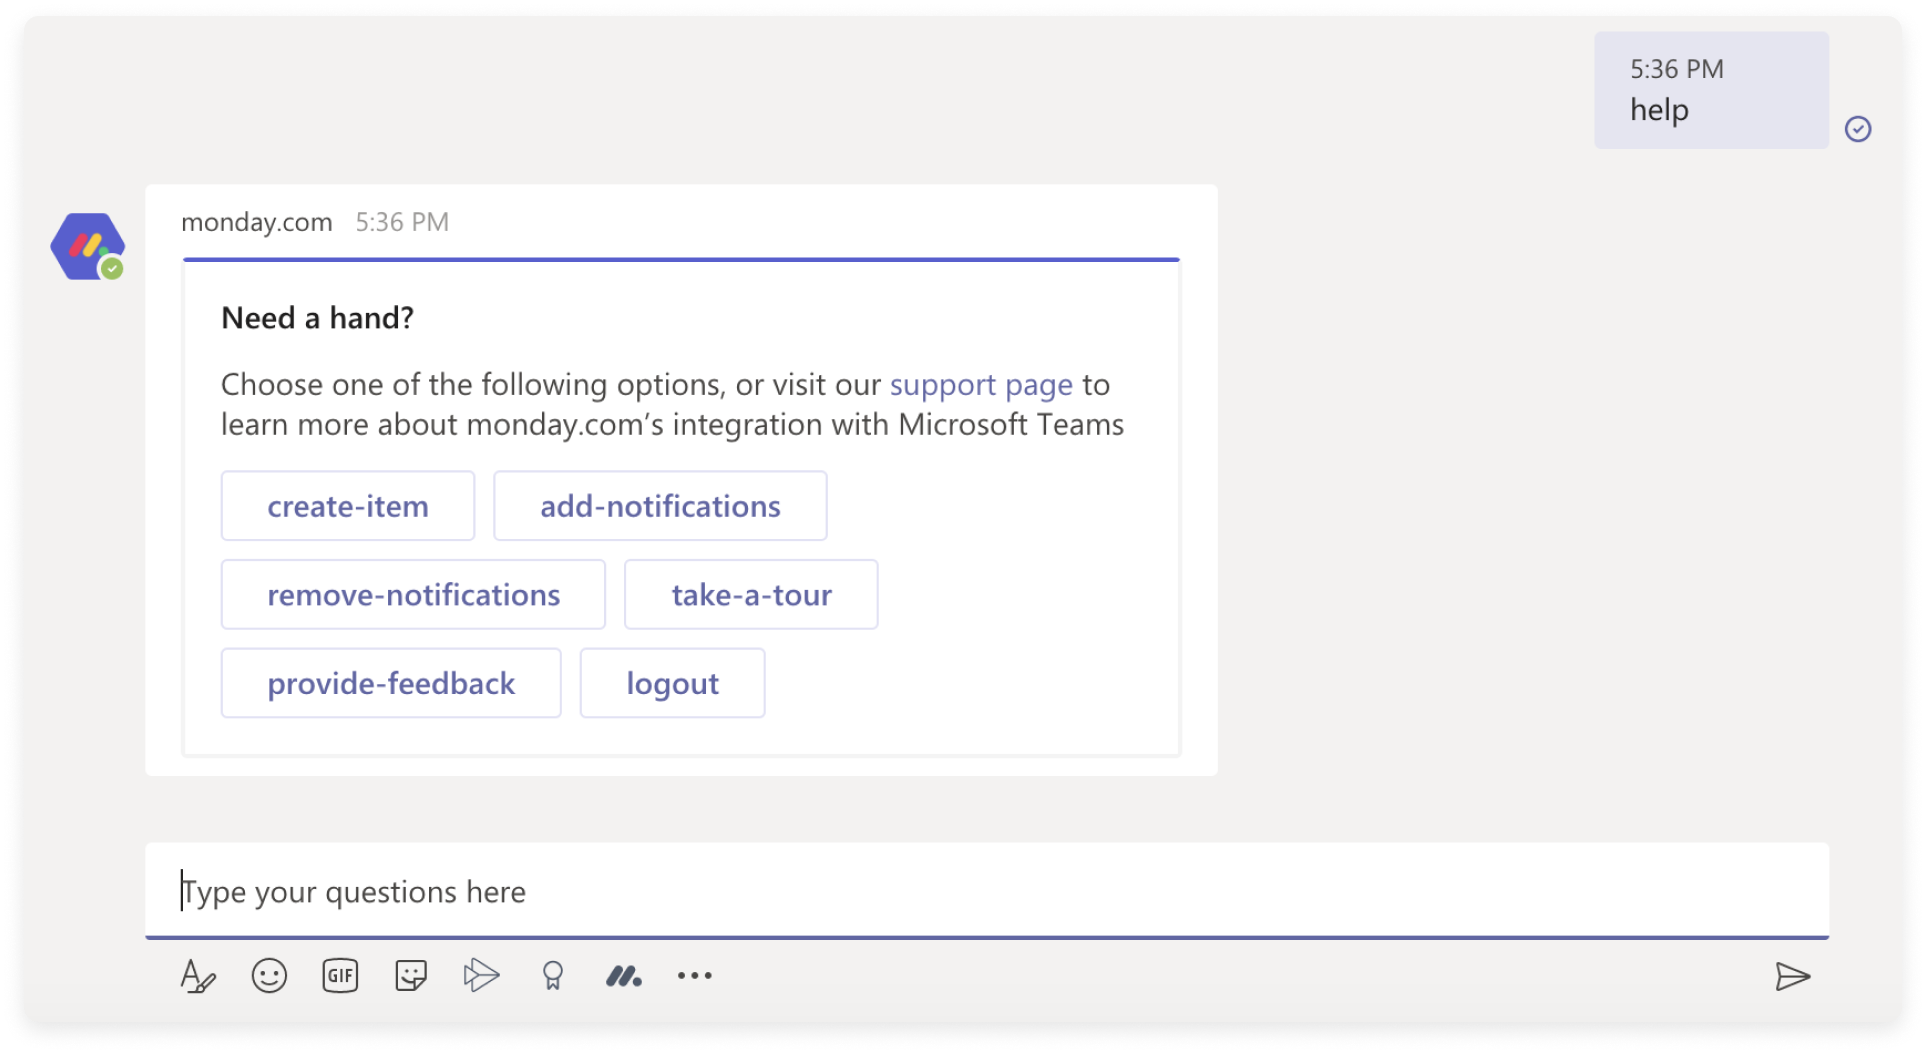Click the monday.com bot avatar
The image size is (1926, 1054).
coord(88,246)
